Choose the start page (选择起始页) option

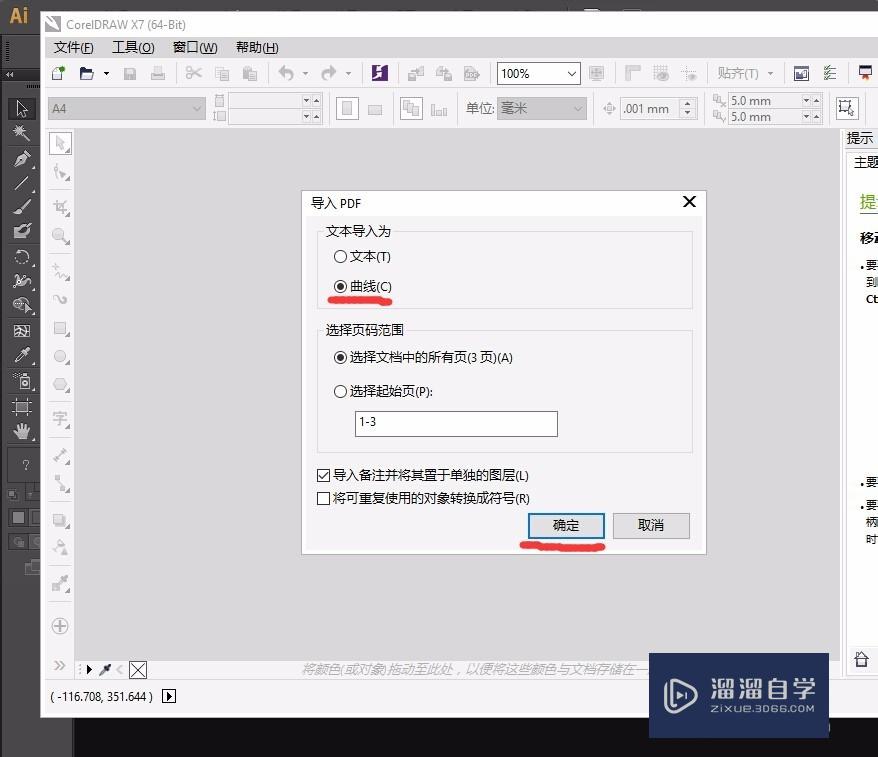point(383,391)
